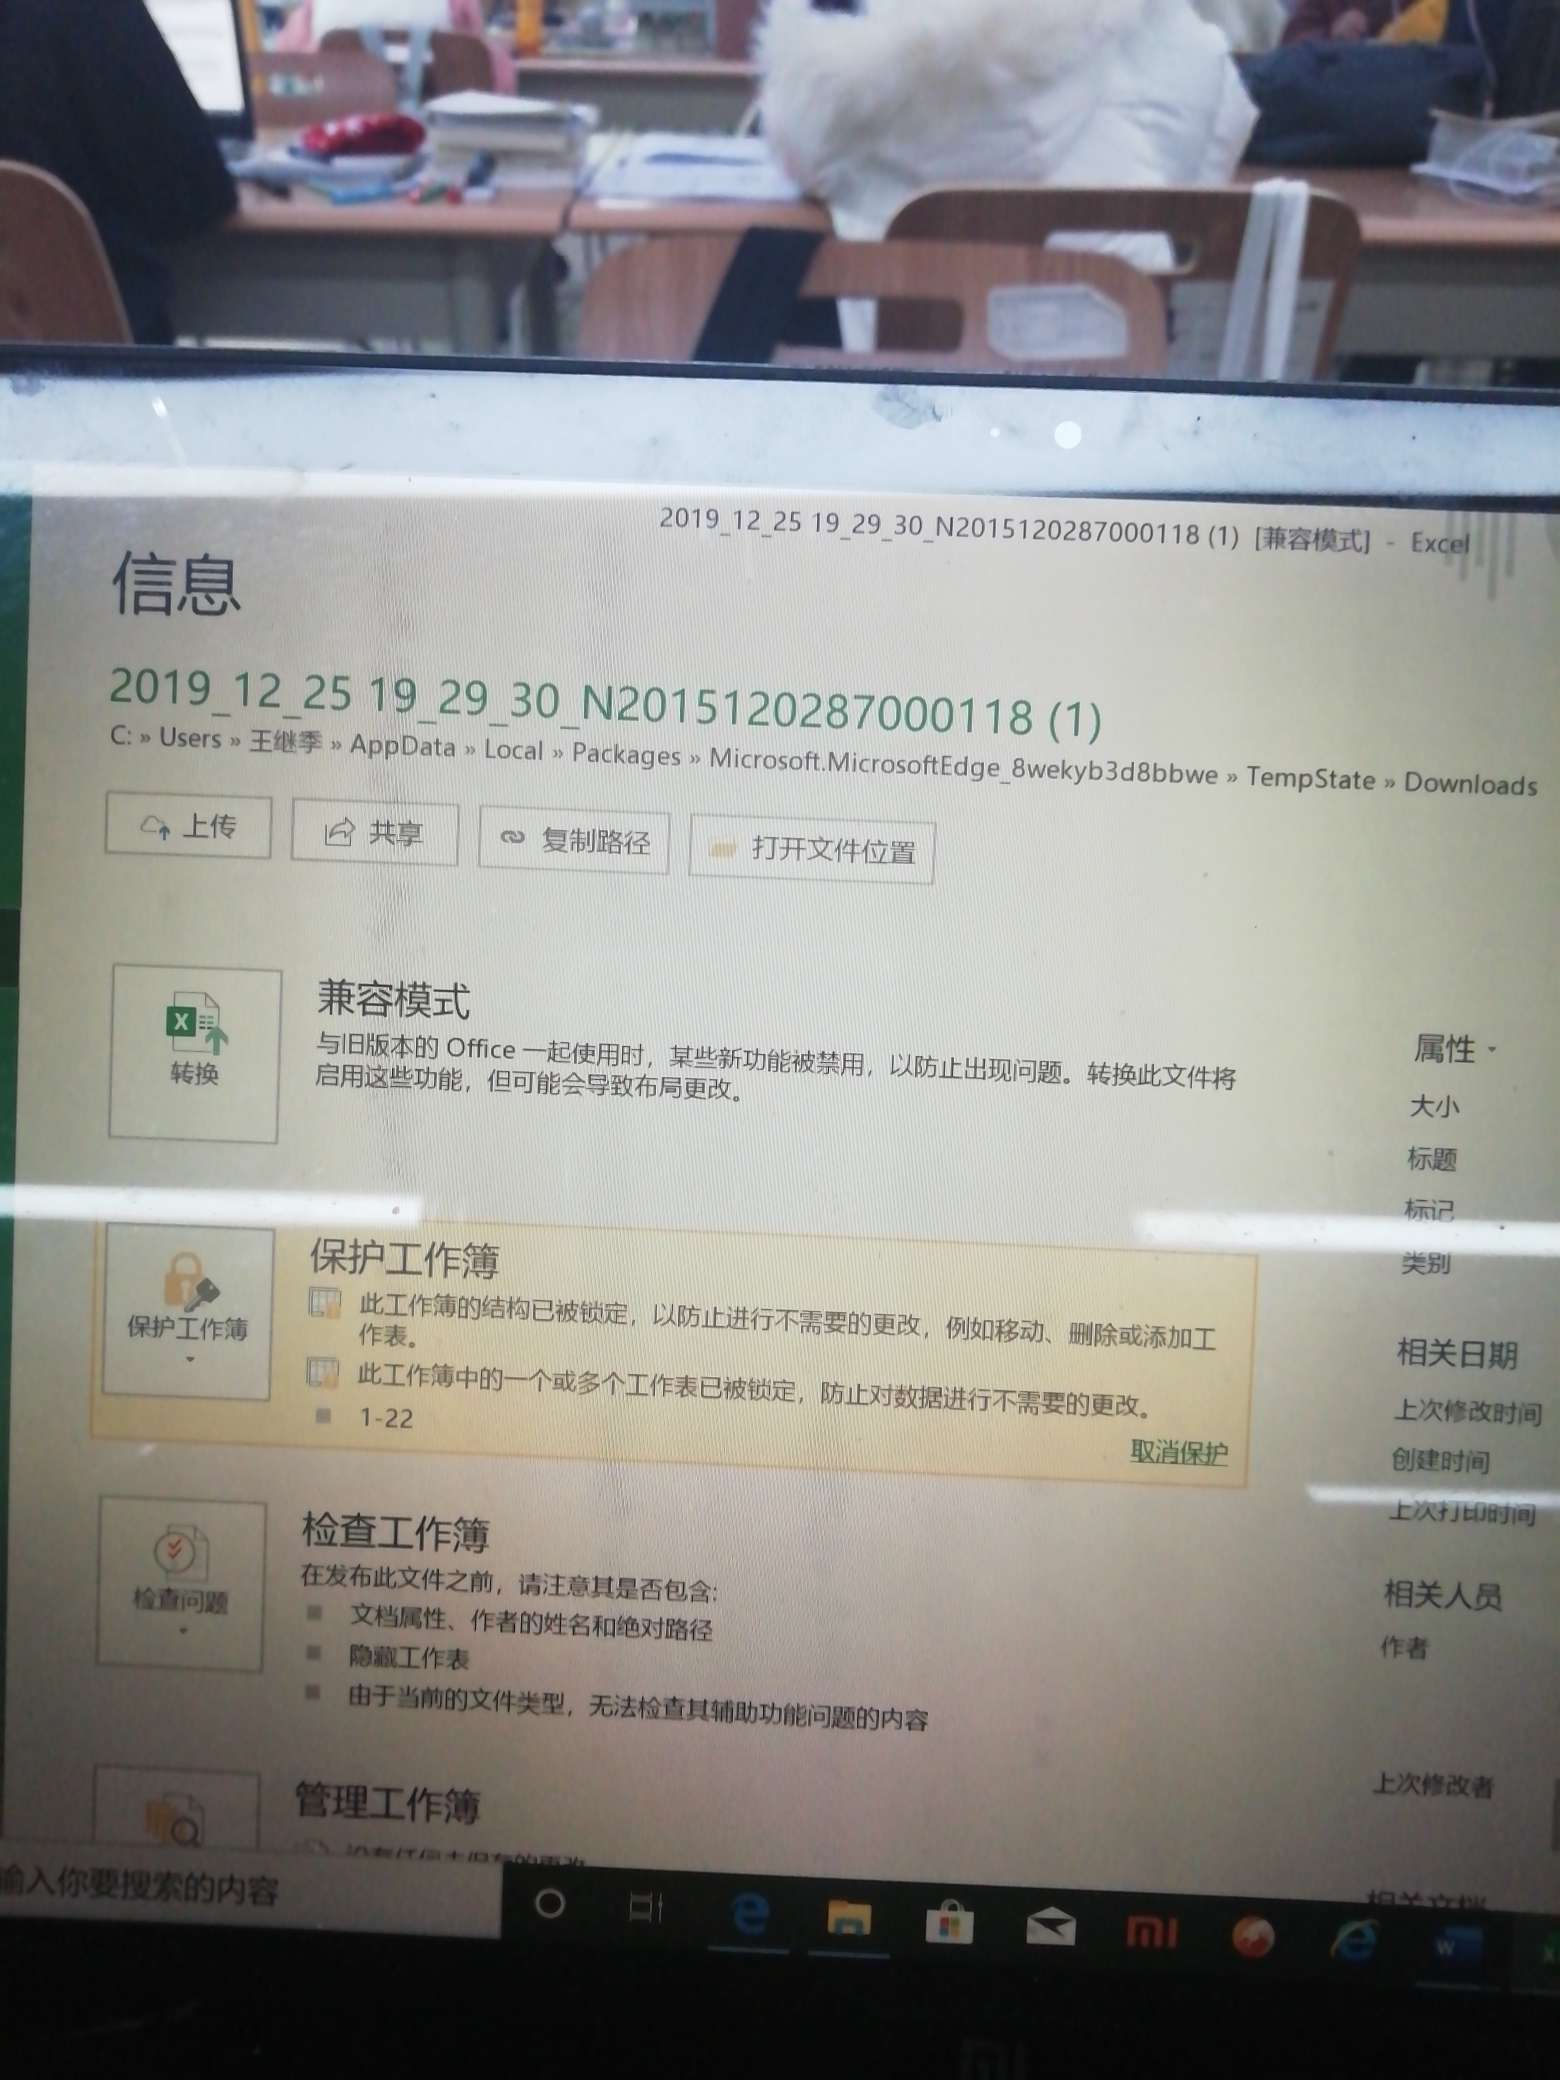1560x2080 pixels.
Task: Click the 作者 label
Action: [1405, 1647]
